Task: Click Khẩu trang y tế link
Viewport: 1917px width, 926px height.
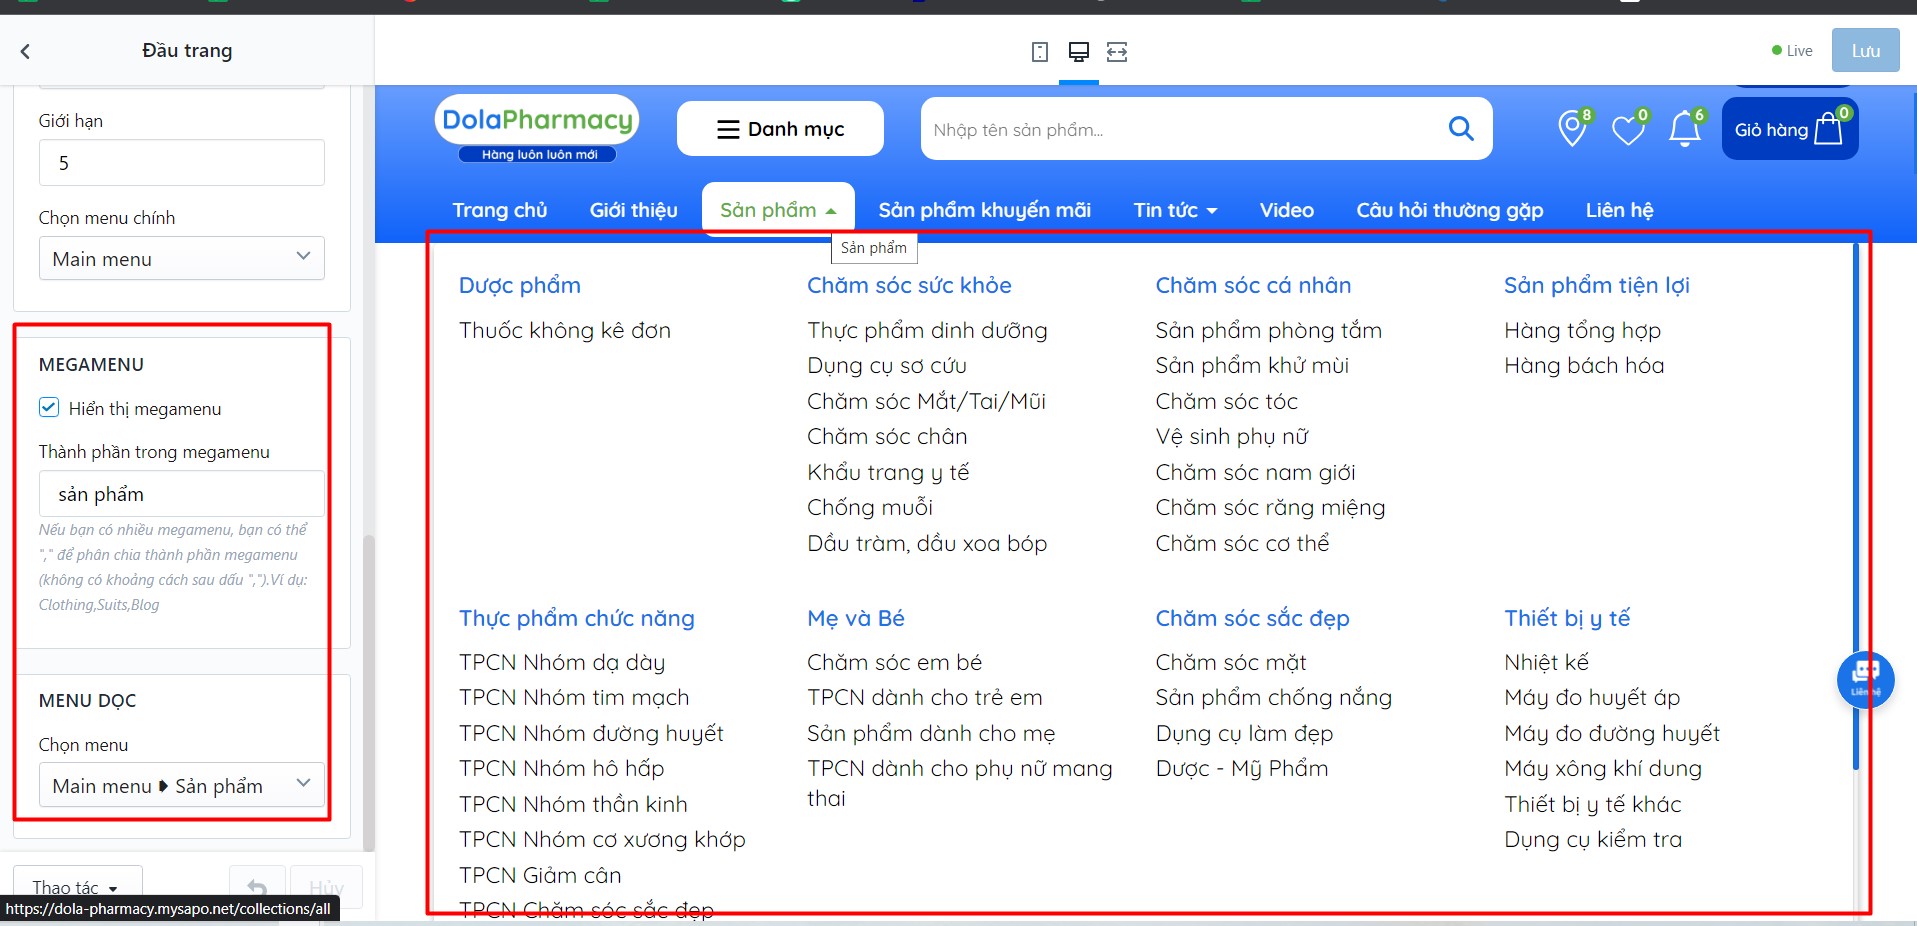Action: (x=888, y=472)
